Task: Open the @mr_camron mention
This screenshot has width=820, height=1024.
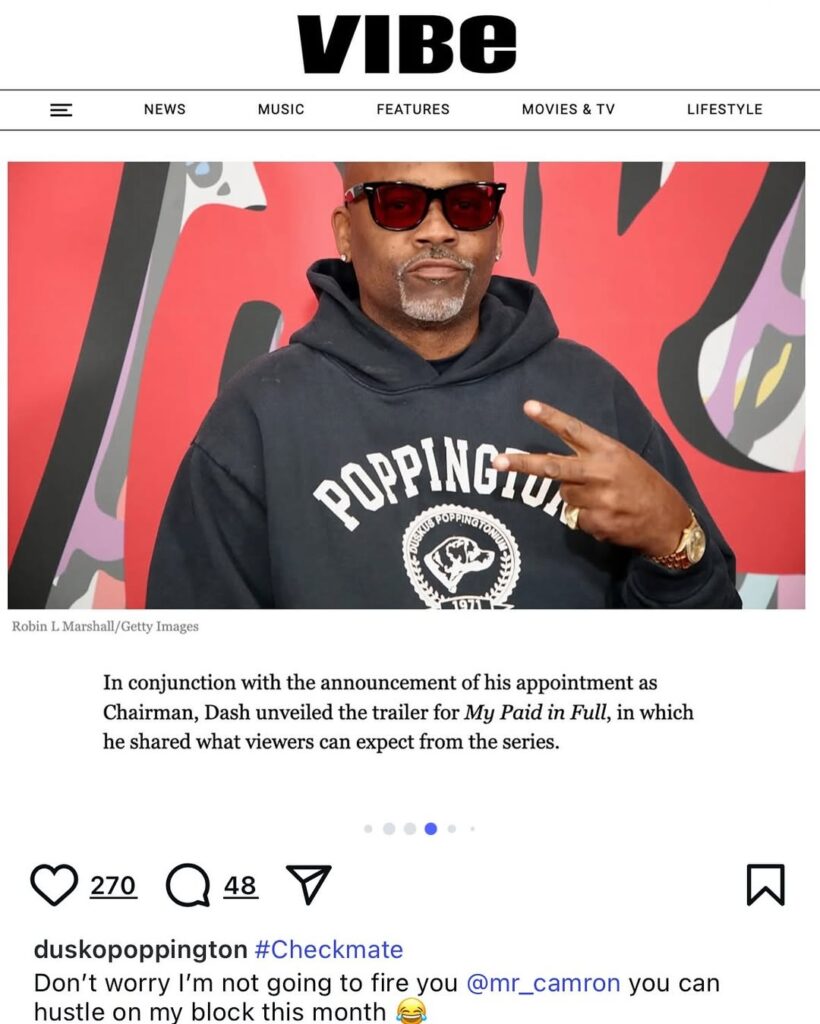Action: tap(543, 982)
